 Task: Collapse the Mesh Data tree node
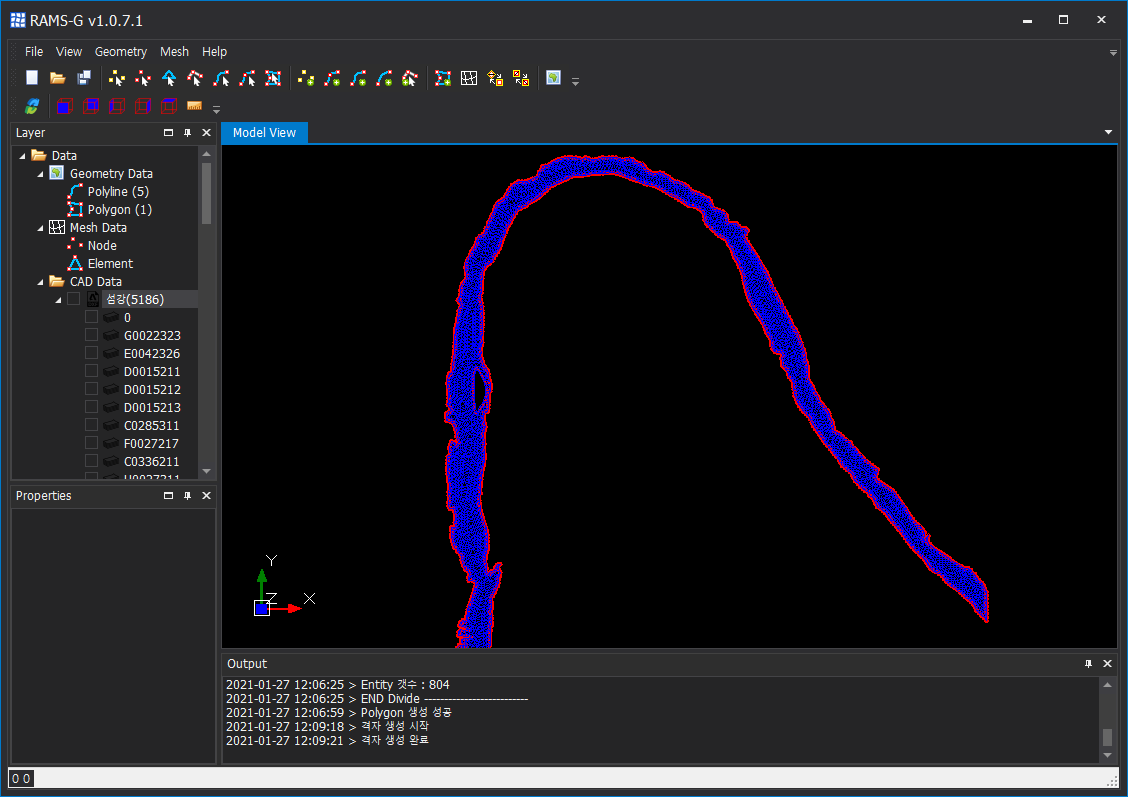[x=40, y=228]
